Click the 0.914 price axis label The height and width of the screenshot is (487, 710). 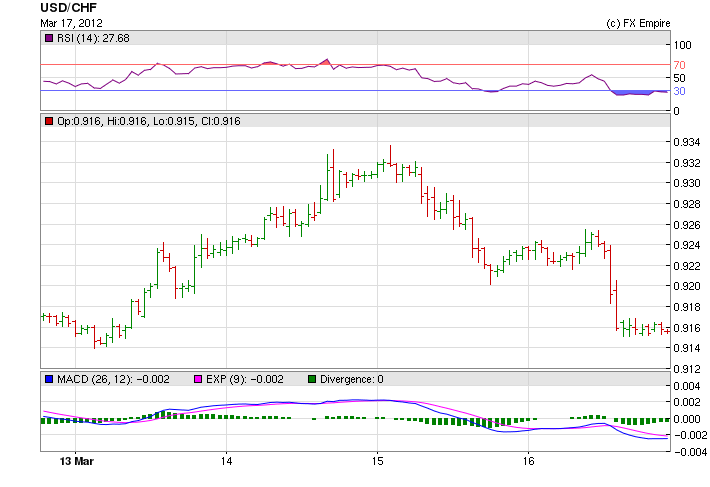click(x=686, y=349)
